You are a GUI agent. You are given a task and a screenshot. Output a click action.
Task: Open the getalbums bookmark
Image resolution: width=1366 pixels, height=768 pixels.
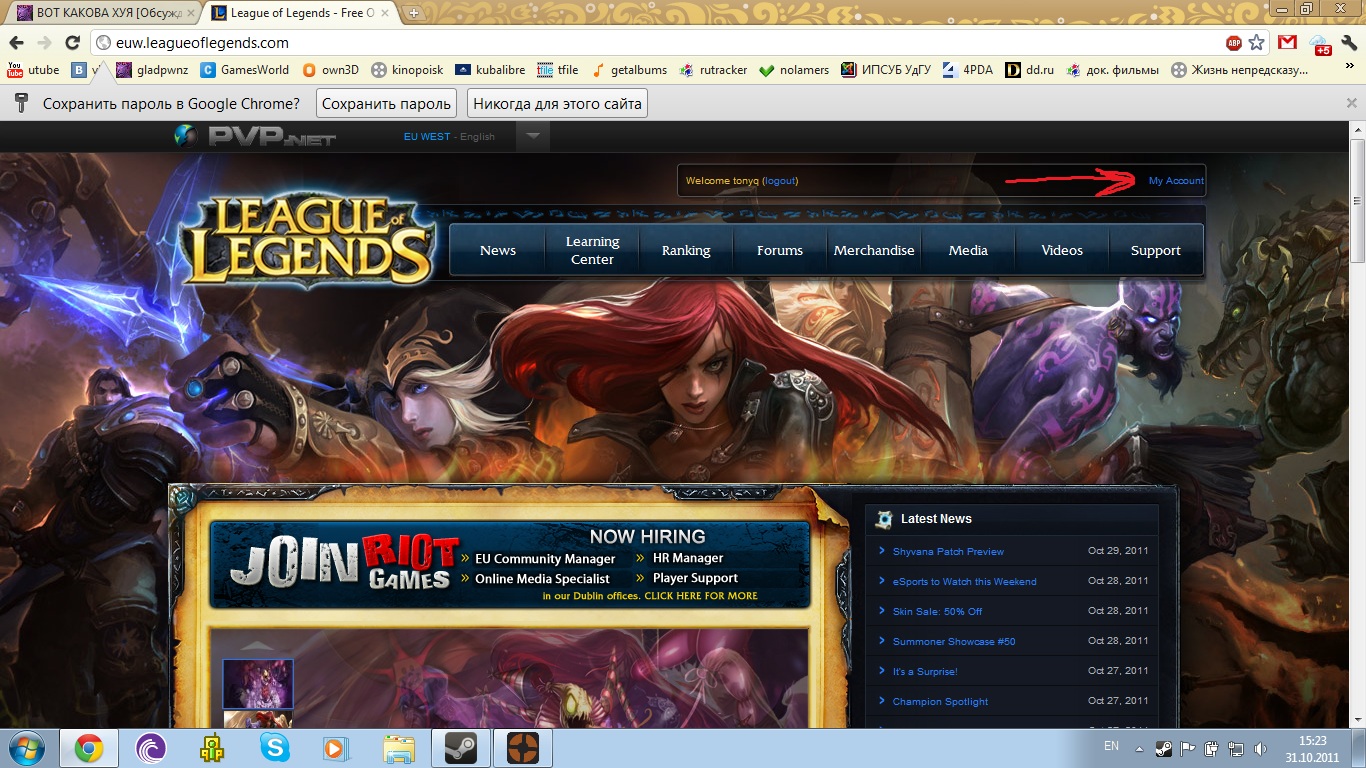coord(629,70)
